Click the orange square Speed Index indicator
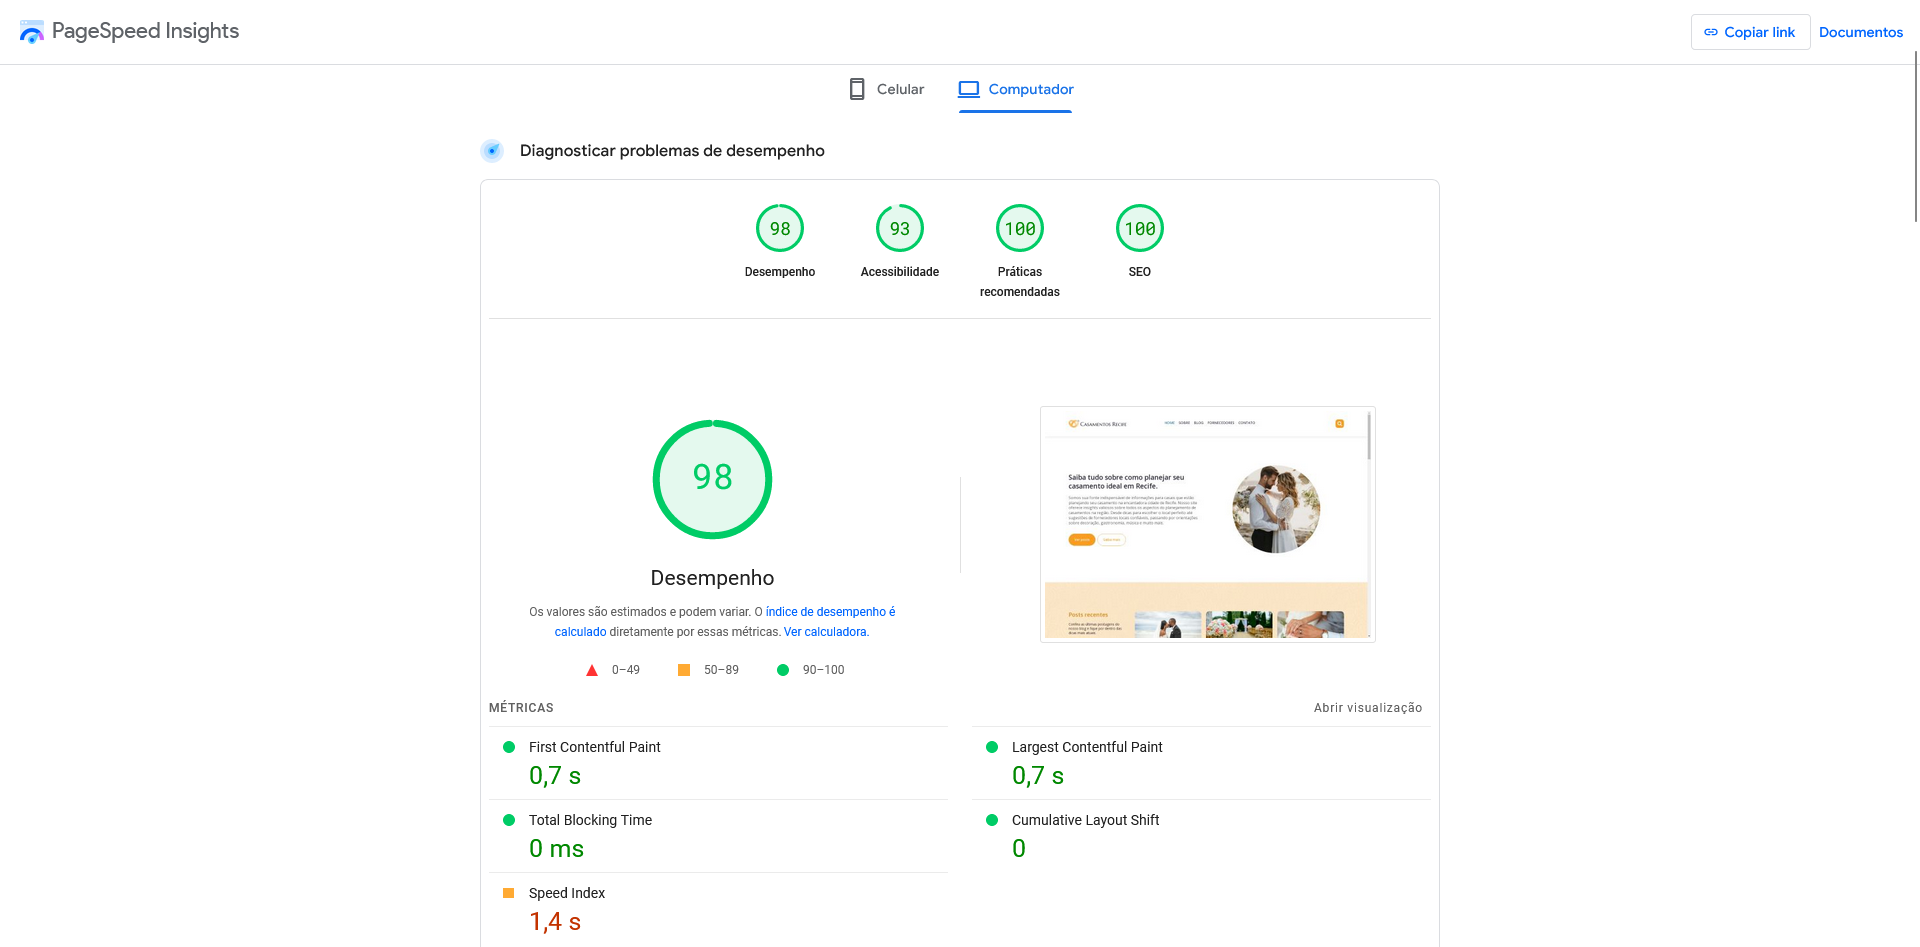This screenshot has height=947, width=1920. point(509,893)
